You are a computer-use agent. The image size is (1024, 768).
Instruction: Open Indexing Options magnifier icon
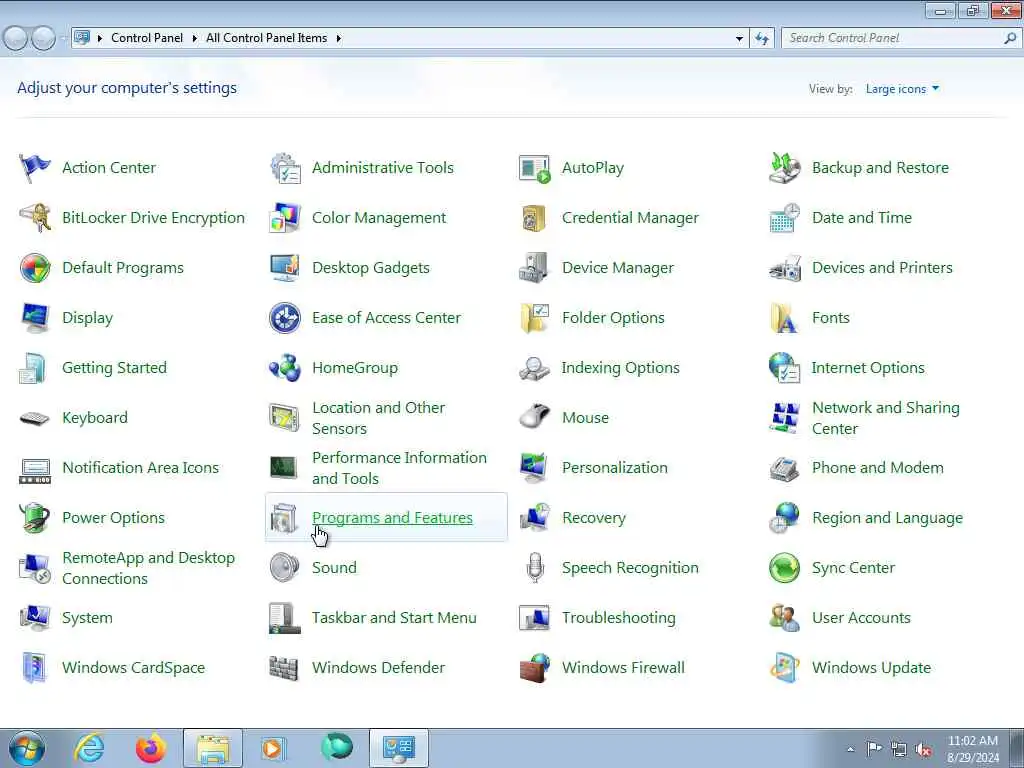pos(534,368)
